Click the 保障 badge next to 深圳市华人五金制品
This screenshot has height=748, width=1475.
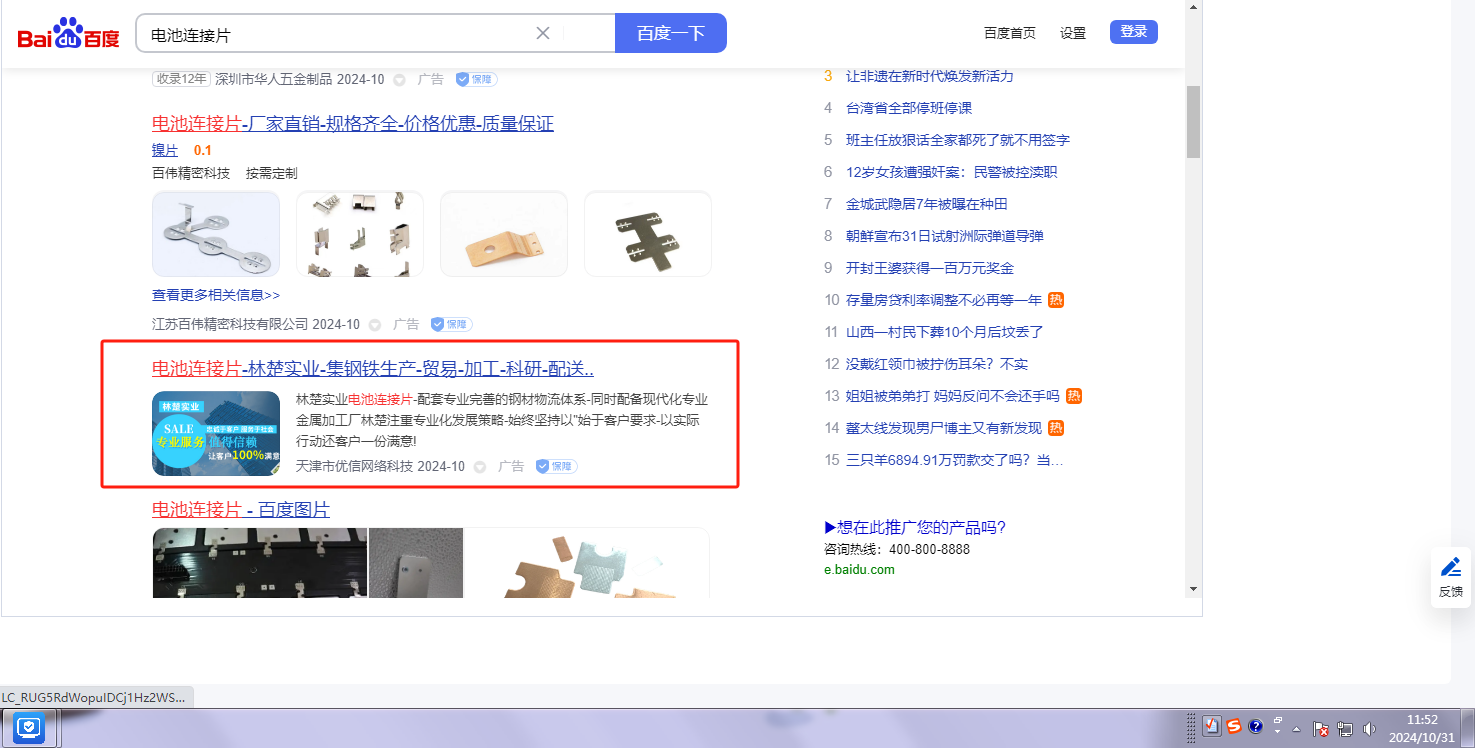coord(476,80)
